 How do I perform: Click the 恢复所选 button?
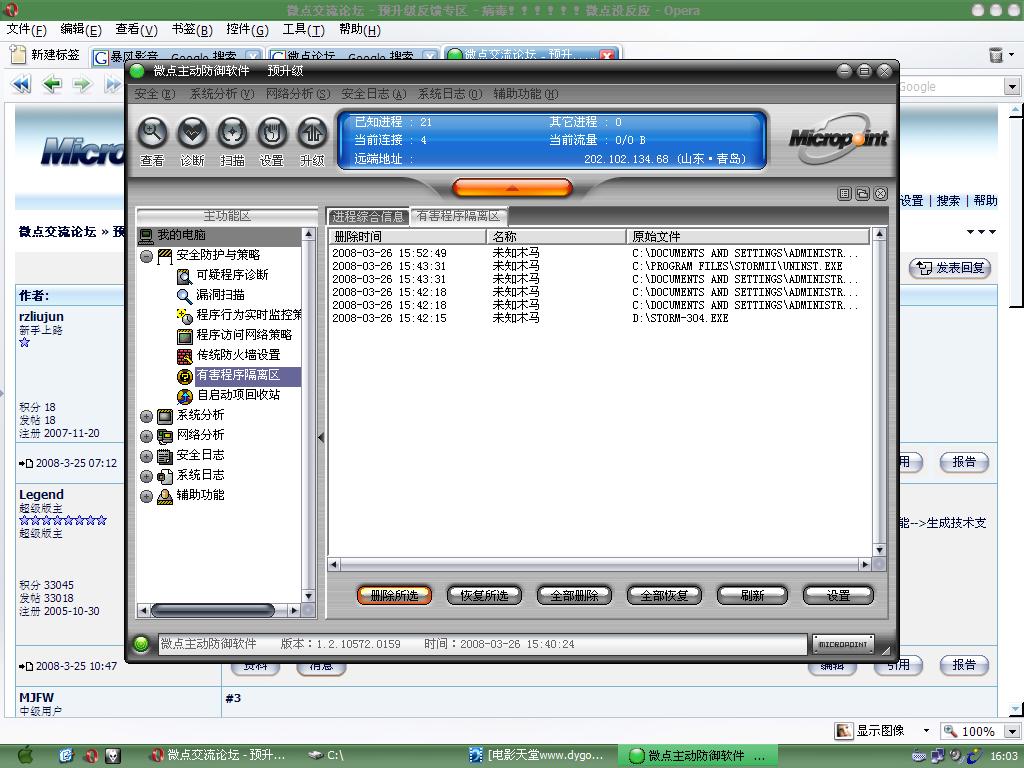point(484,595)
